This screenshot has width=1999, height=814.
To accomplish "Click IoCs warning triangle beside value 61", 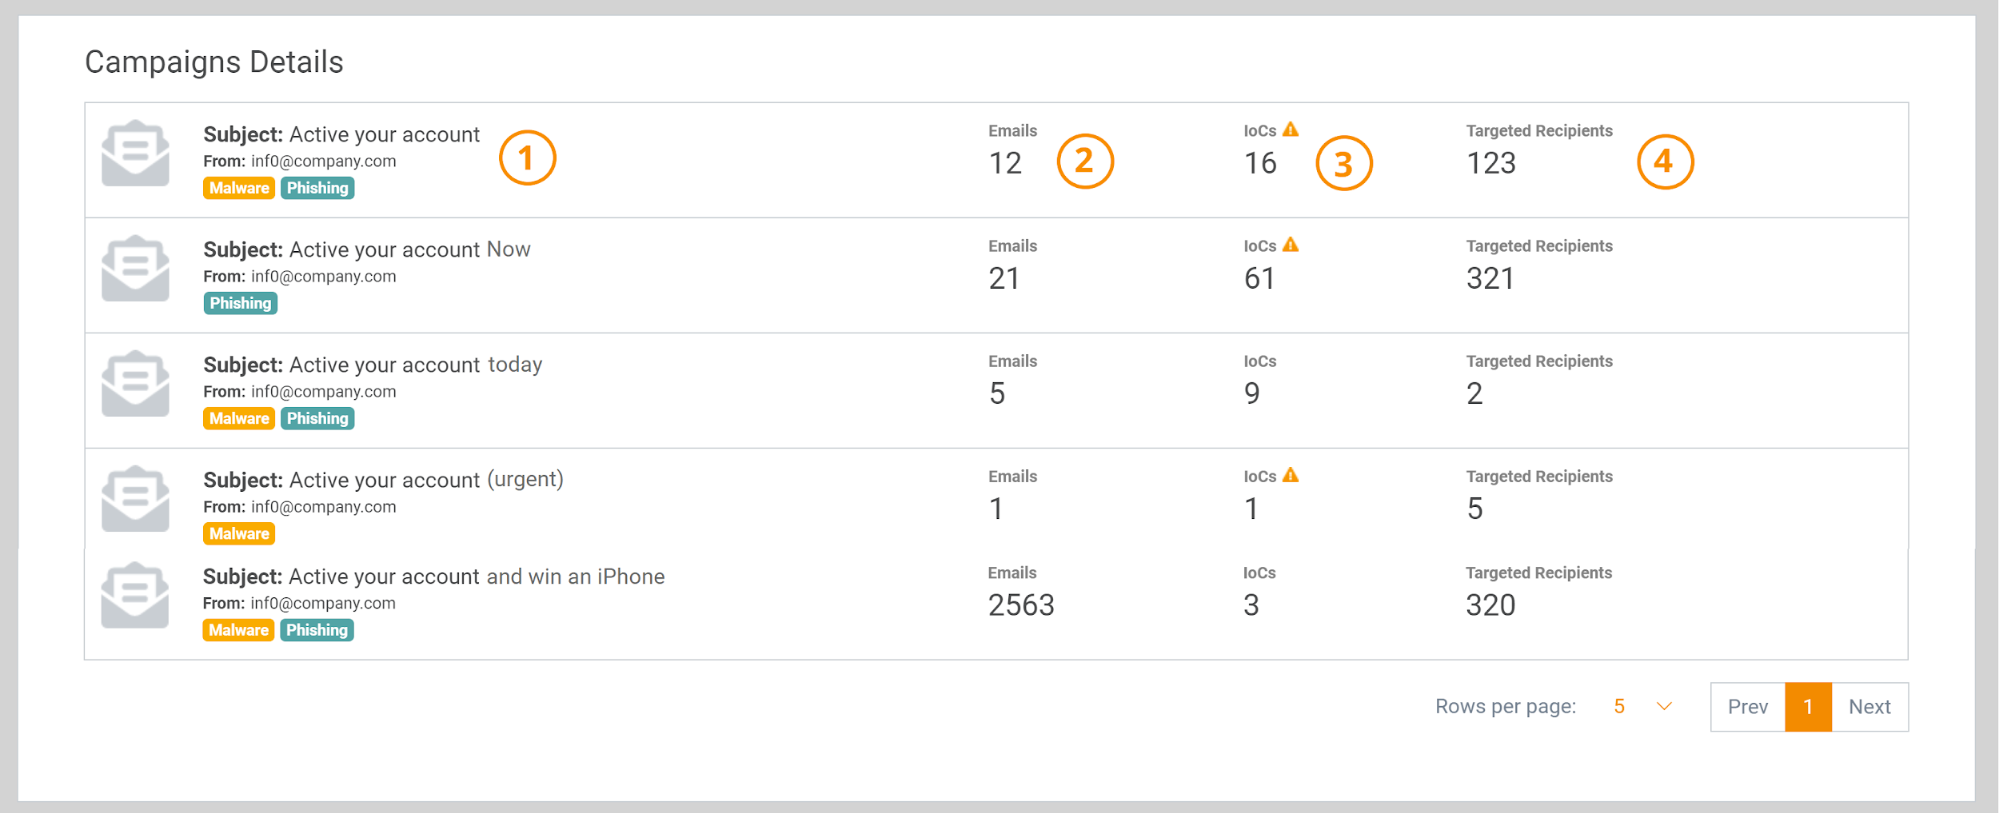I will (x=1291, y=245).
